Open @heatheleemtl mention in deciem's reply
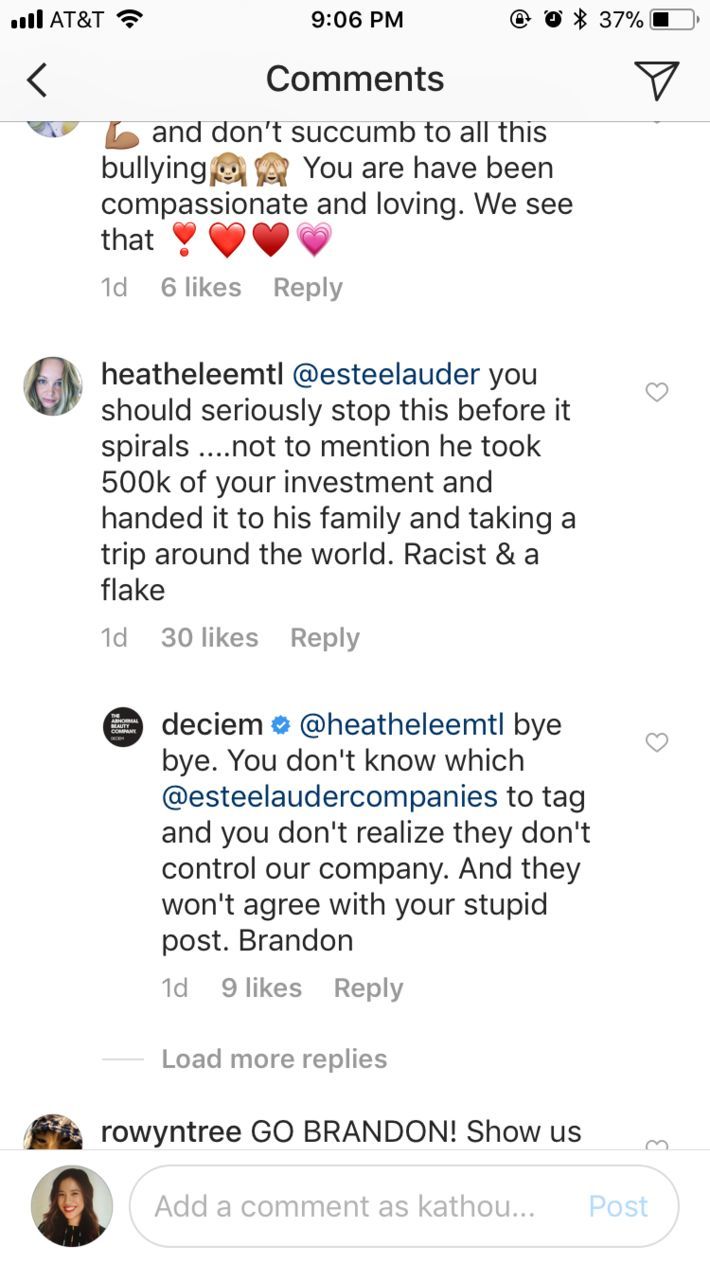The width and height of the screenshot is (710, 1263). (402, 724)
